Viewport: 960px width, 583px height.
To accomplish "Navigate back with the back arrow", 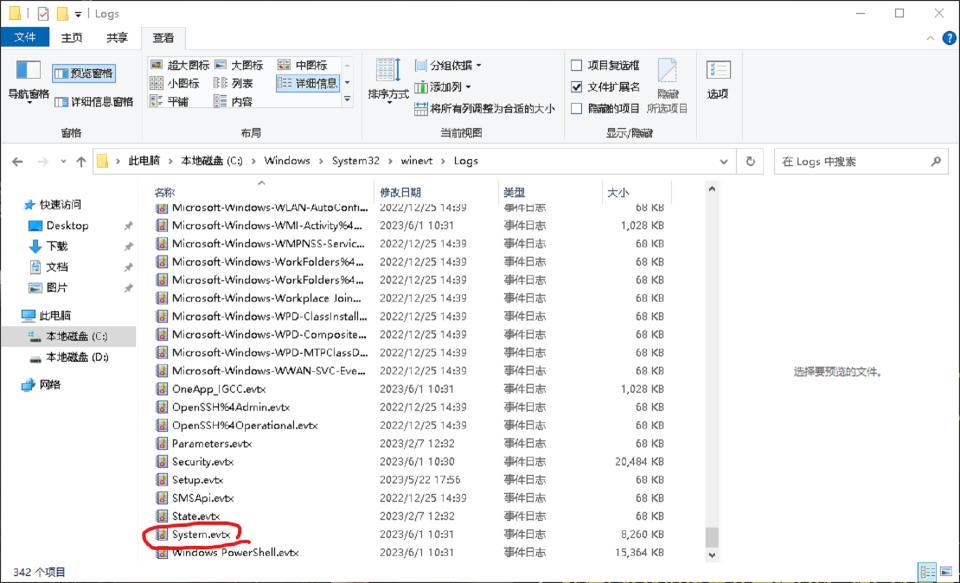I will point(16,161).
